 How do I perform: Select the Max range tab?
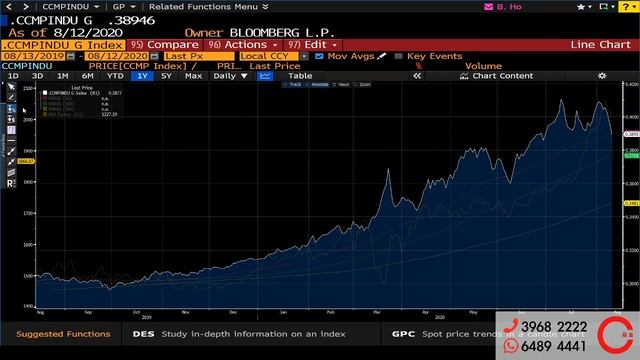click(x=193, y=76)
